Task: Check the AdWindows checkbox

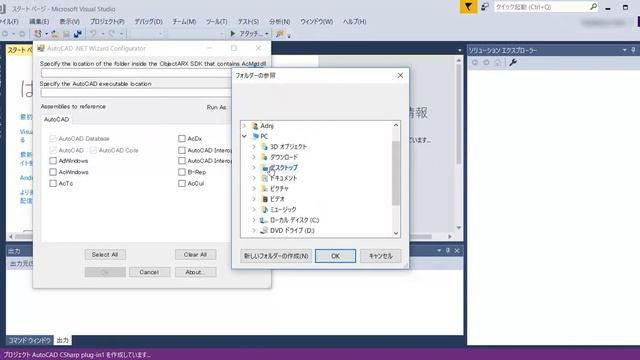Action: tap(53, 161)
